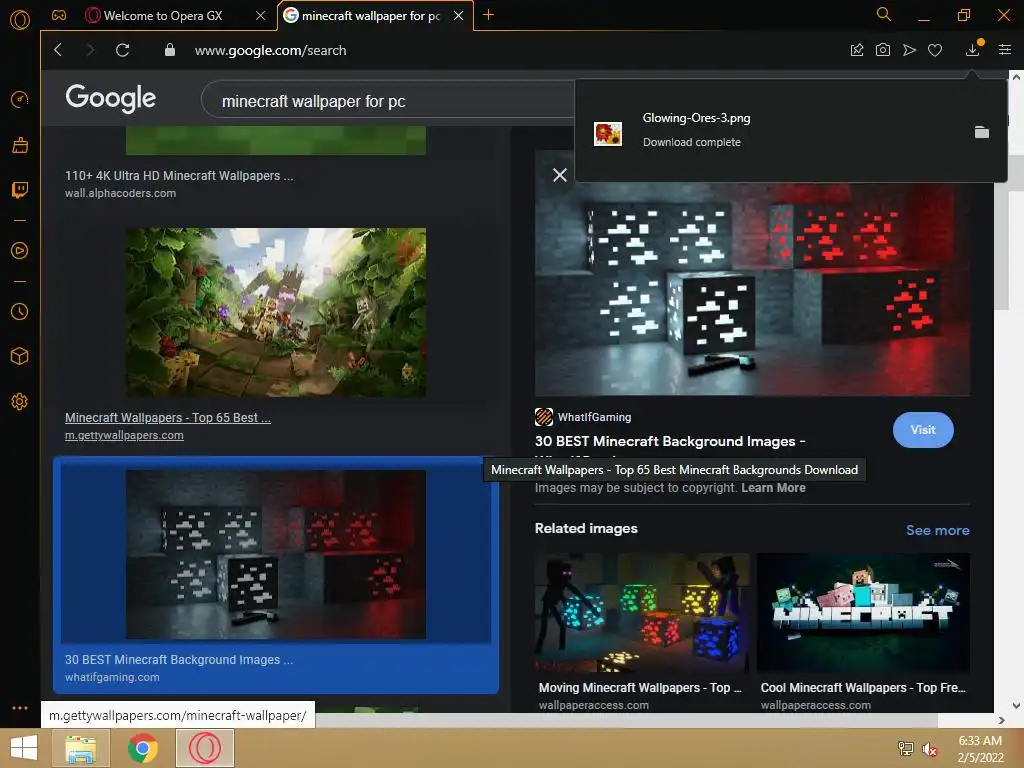
Task: Open 110+ 4K Ultra HD Minecraft Wallpapers result
Action: pyautogui.click(x=179, y=176)
